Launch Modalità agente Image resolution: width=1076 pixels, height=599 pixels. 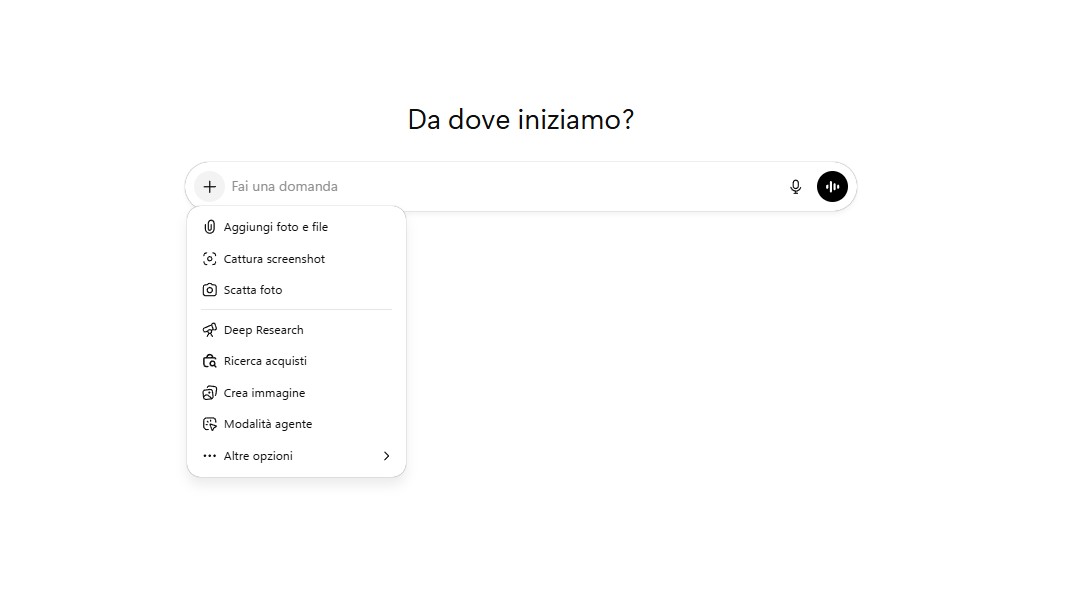(267, 423)
